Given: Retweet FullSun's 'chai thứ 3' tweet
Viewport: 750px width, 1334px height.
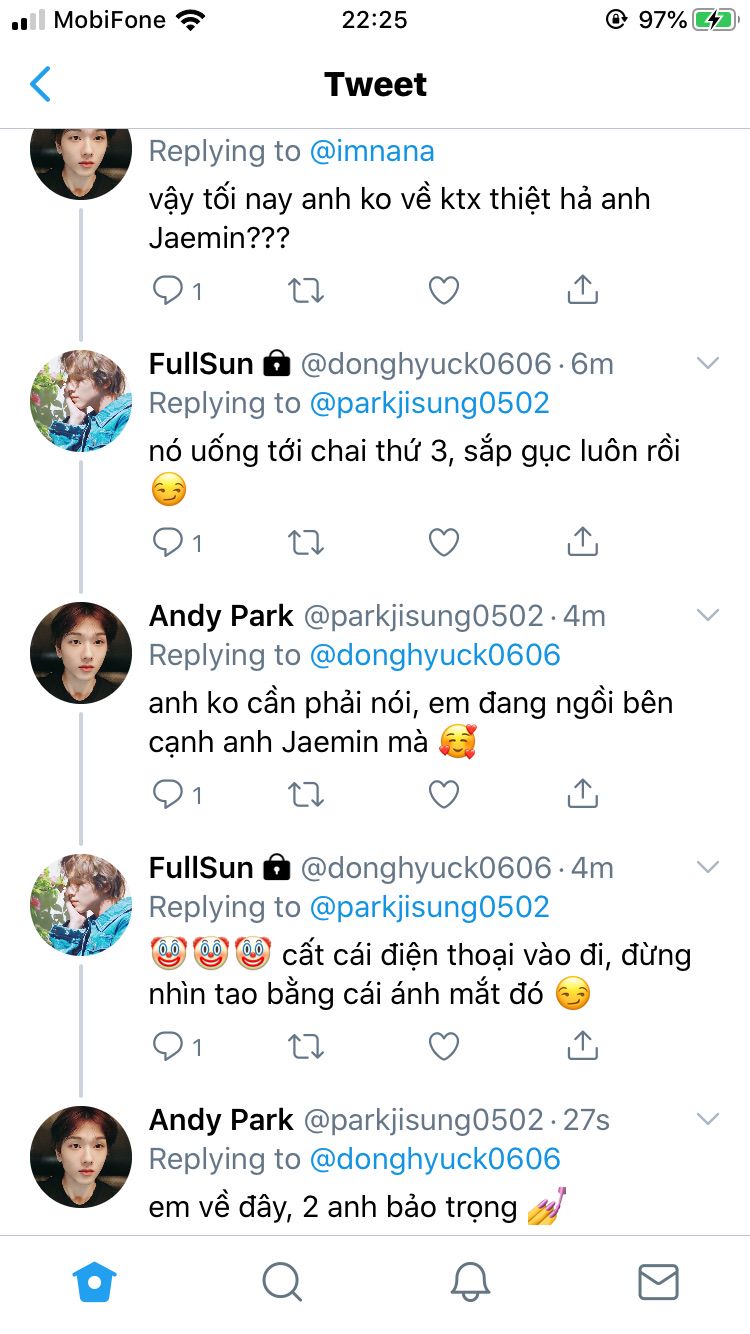Looking at the screenshot, I should (x=306, y=543).
